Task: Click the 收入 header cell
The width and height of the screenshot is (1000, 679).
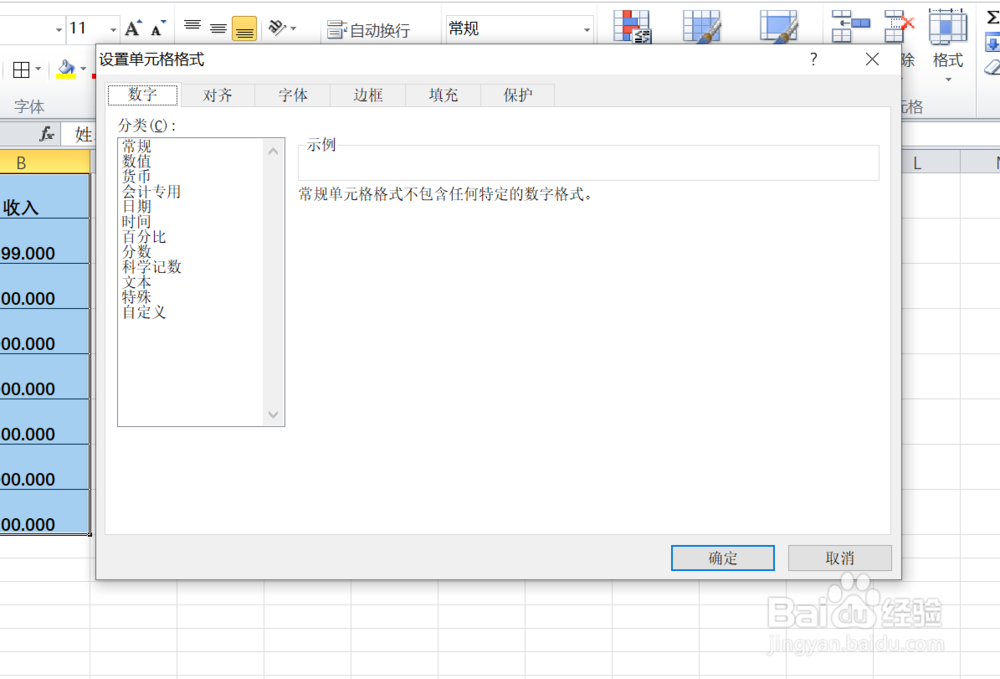Action: click(44, 196)
